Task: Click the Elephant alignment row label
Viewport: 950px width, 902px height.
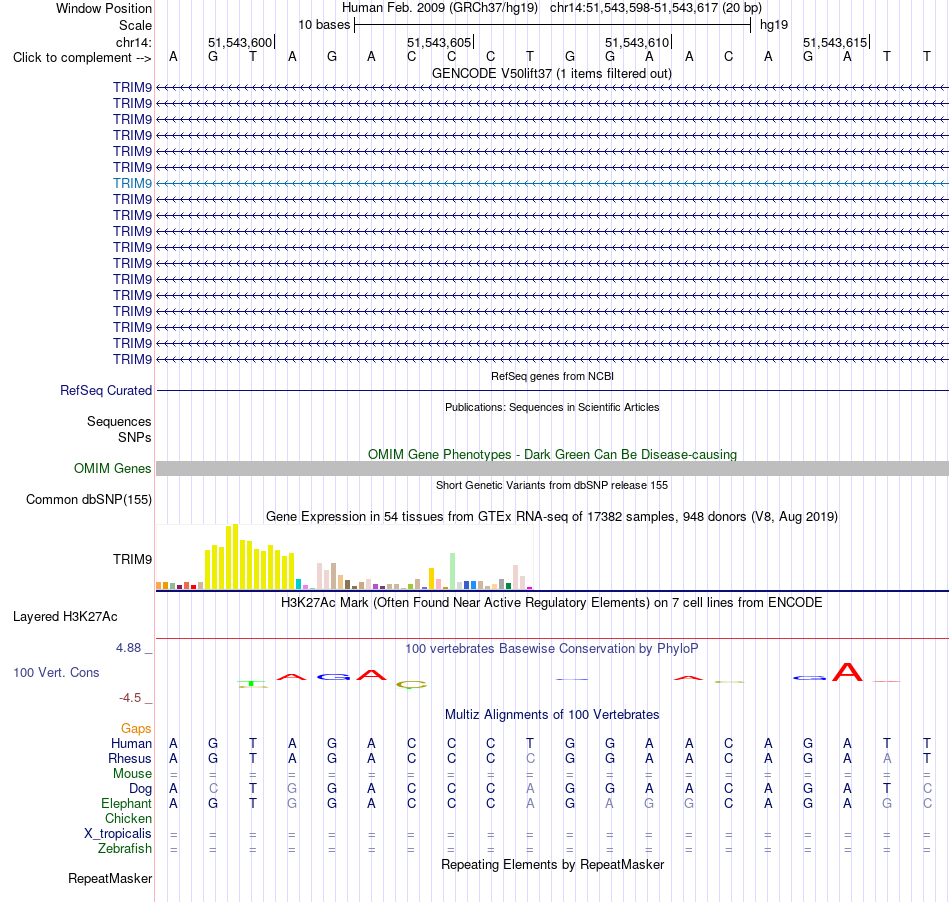Action: pyautogui.click(x=126, y=803)
